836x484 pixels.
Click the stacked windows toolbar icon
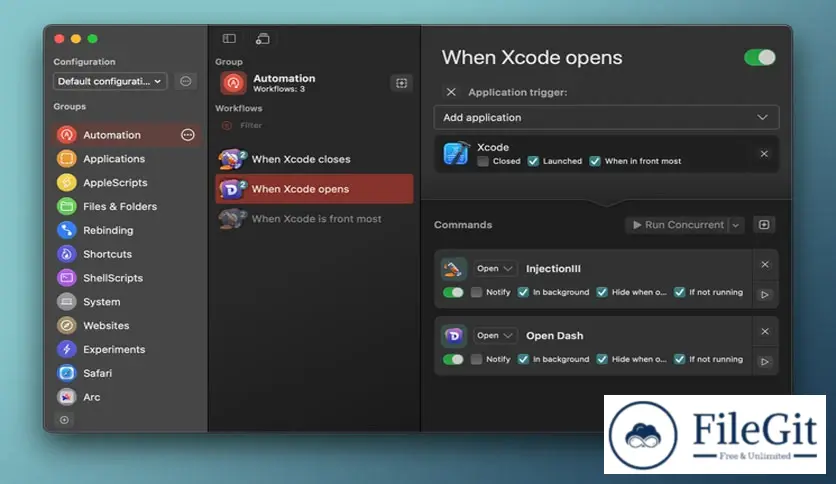[x=262, y=38]
